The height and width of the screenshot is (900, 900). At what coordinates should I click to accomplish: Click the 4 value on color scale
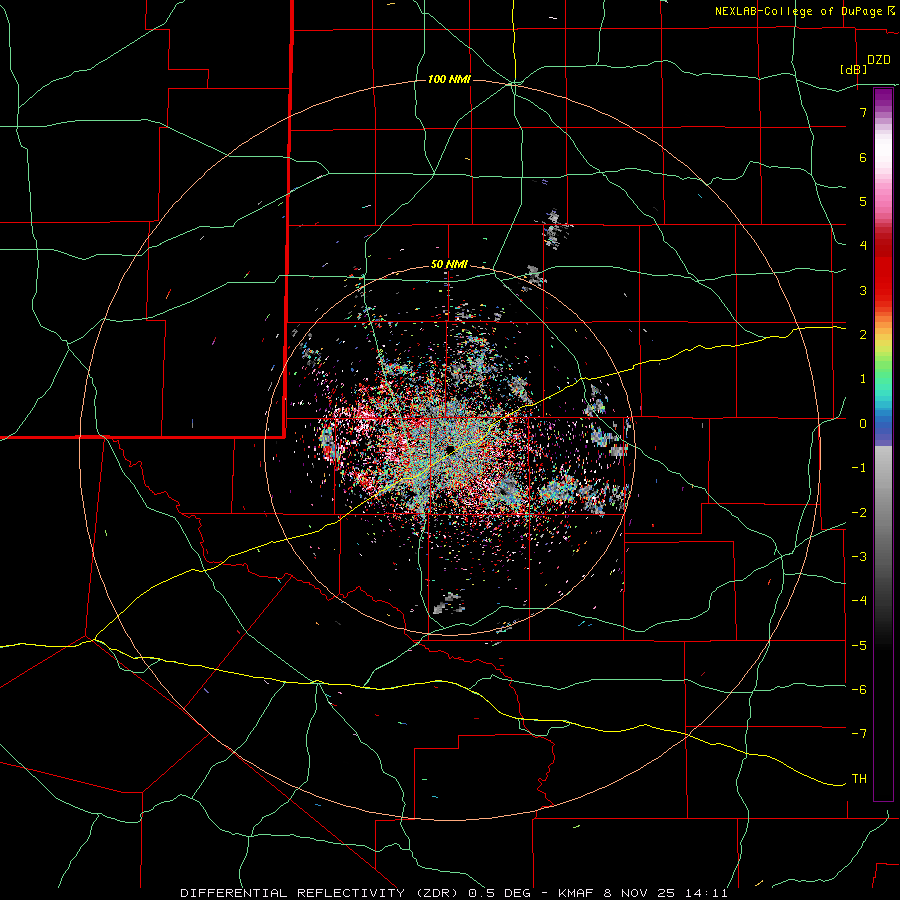[863, 246]
